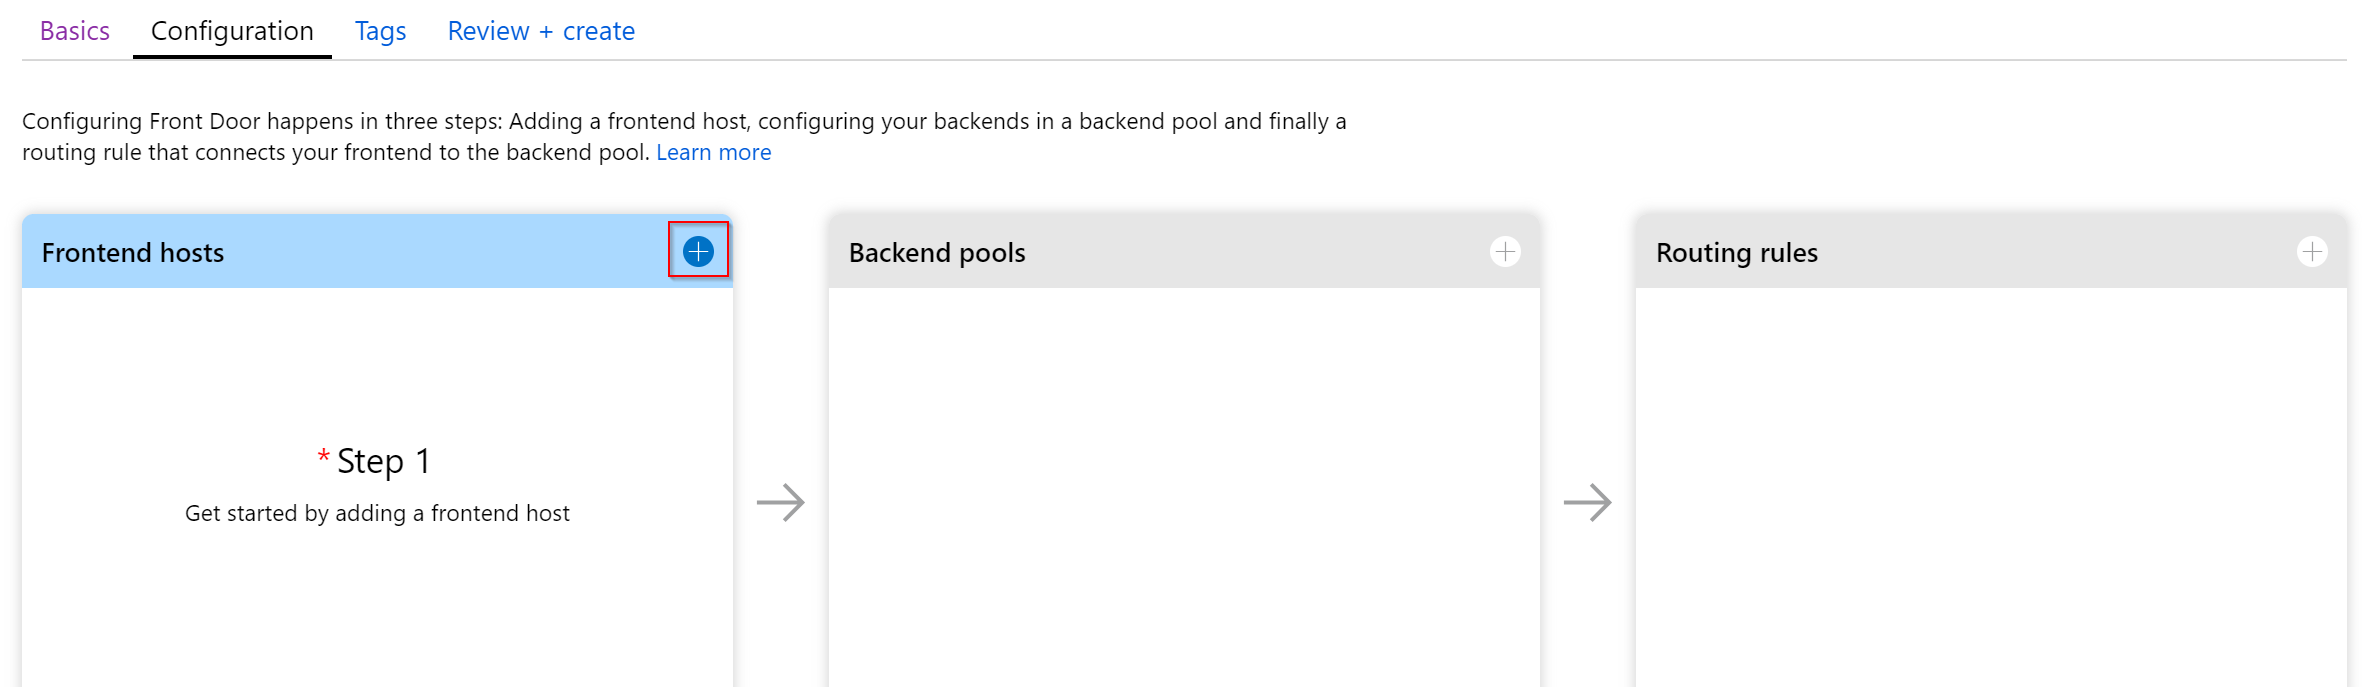Click the plus icon on Routing rules
The width and height of the screenshot is (2362, 687).
click(x=2312, y=251)
